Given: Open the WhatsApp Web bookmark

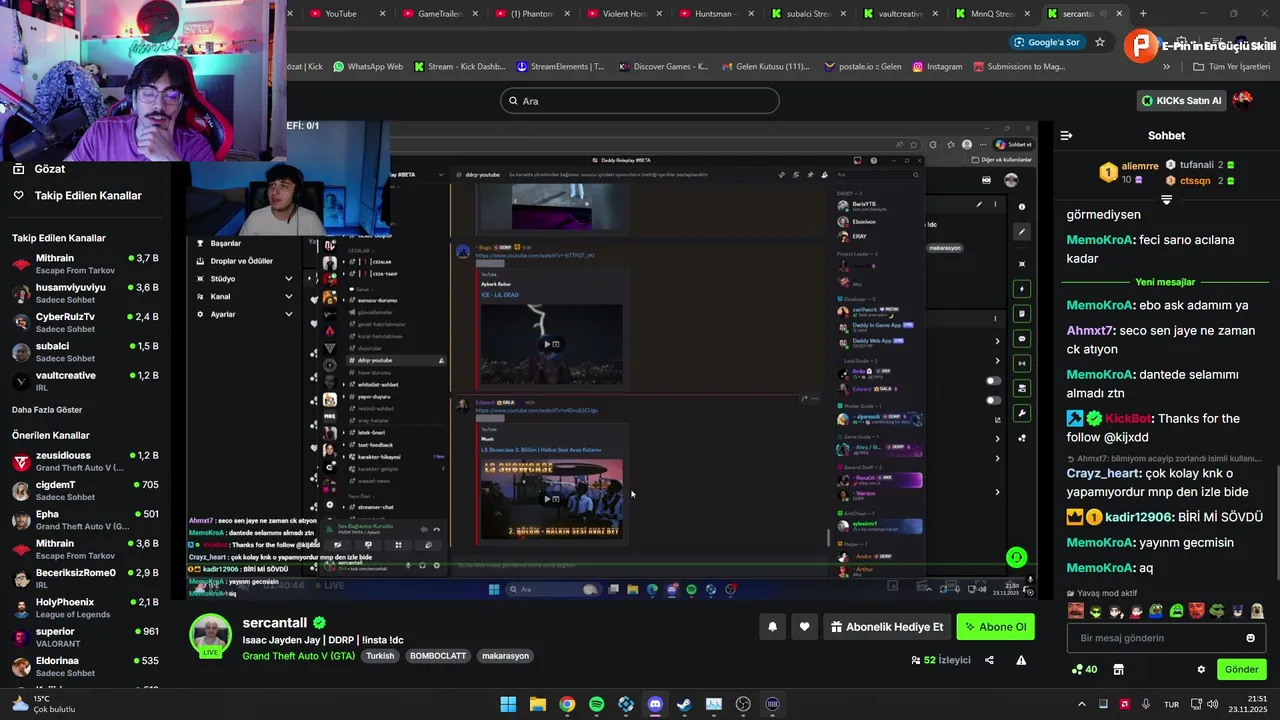Looking at the screenshot, I should pyautogui.click(x=367, y=67).
